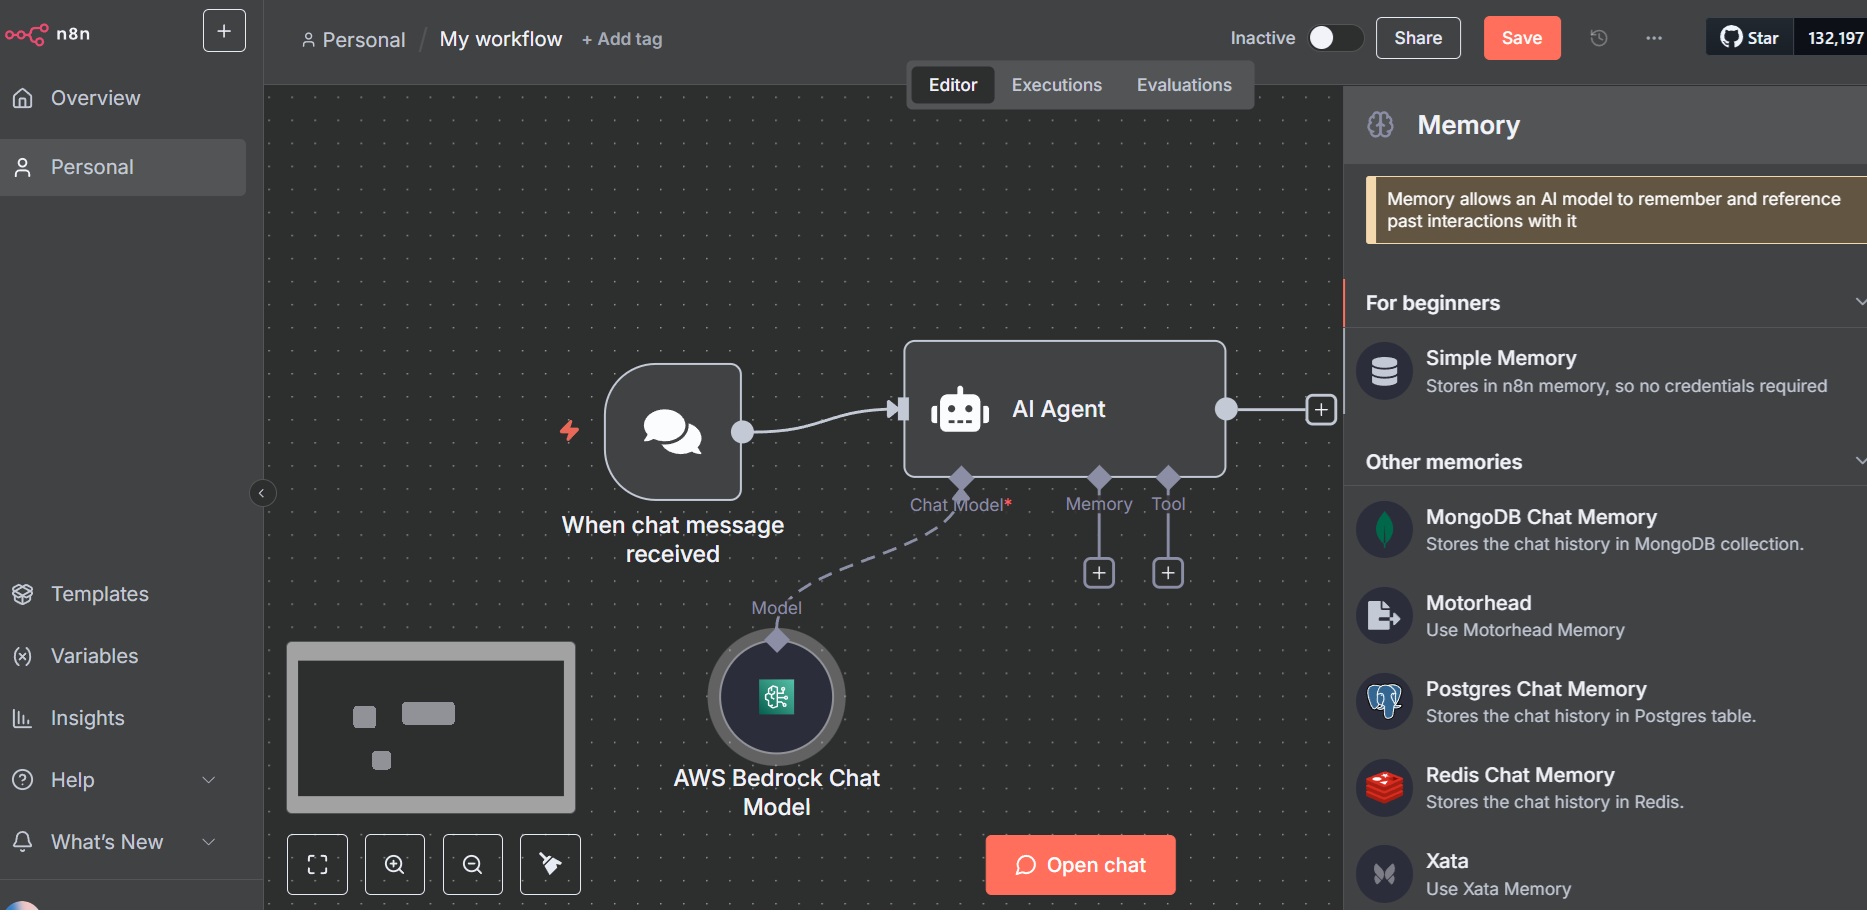Image resolution: width=1867 pixels, height=914 pixels.
Task: Click the Templates icon in the sidebar
Action: [23, 594]
